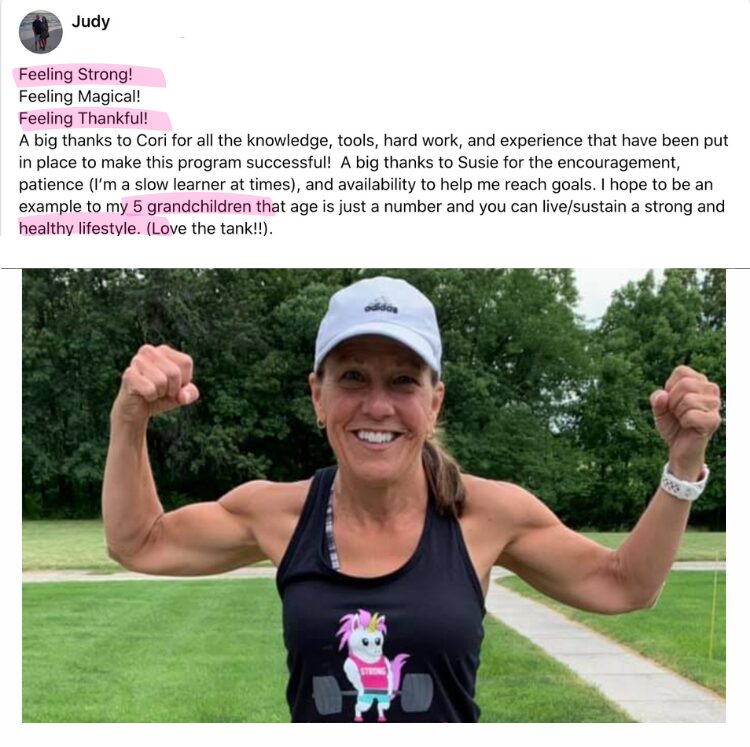Open Judy's circular profile picture
The image size is (750, 747).
(x=41, y=32)
